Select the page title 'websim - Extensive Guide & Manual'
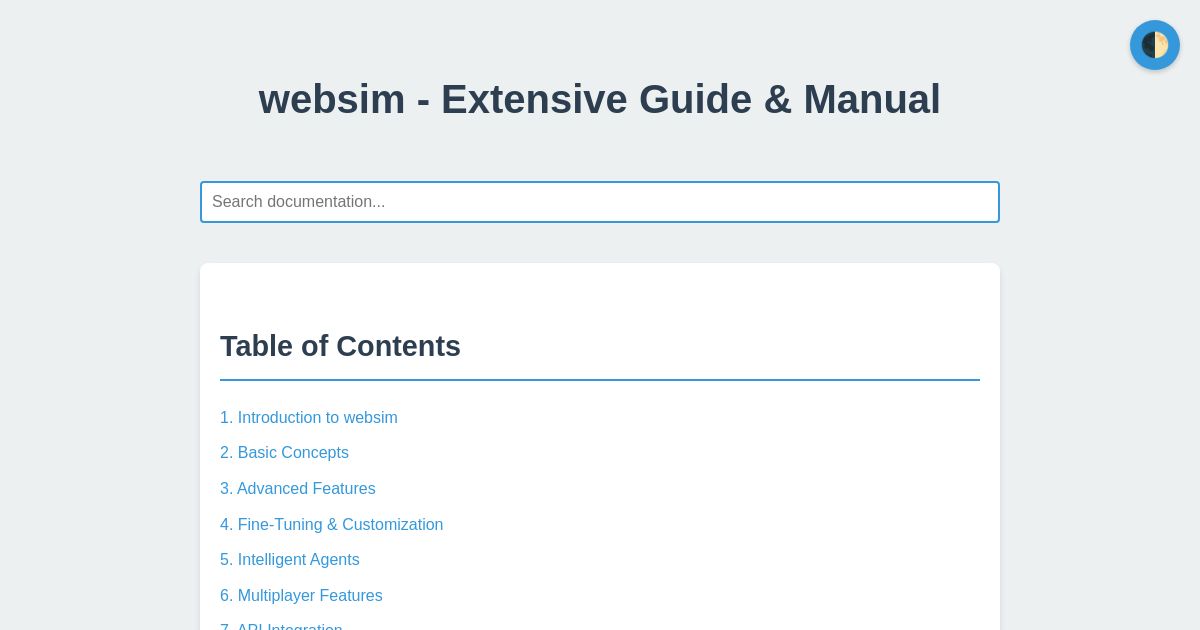1200x630 pixels. coord(600,99)
